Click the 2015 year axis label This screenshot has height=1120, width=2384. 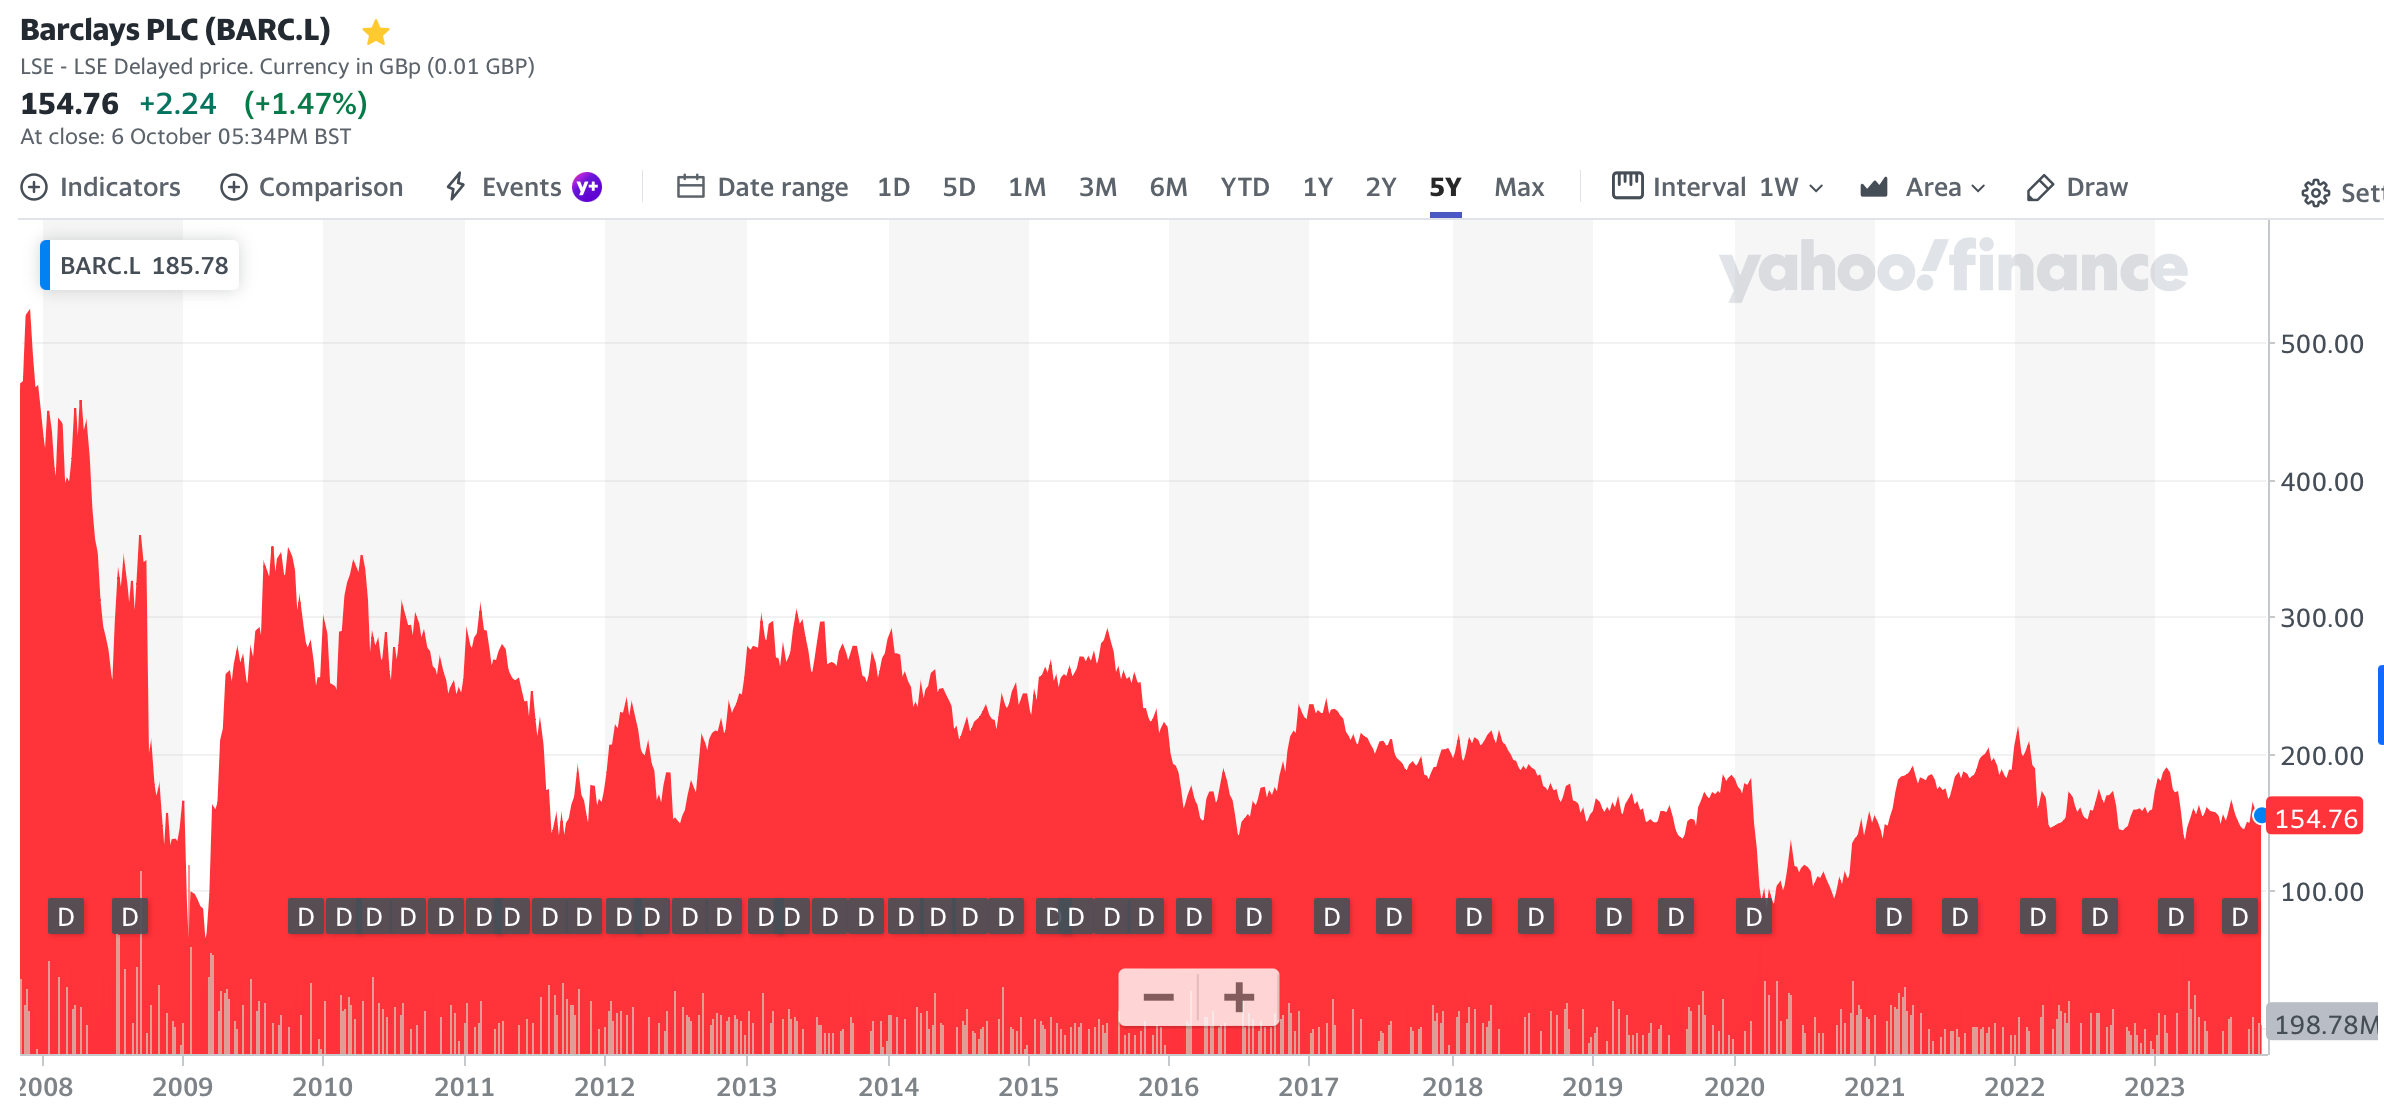tap(1028, 1087)
